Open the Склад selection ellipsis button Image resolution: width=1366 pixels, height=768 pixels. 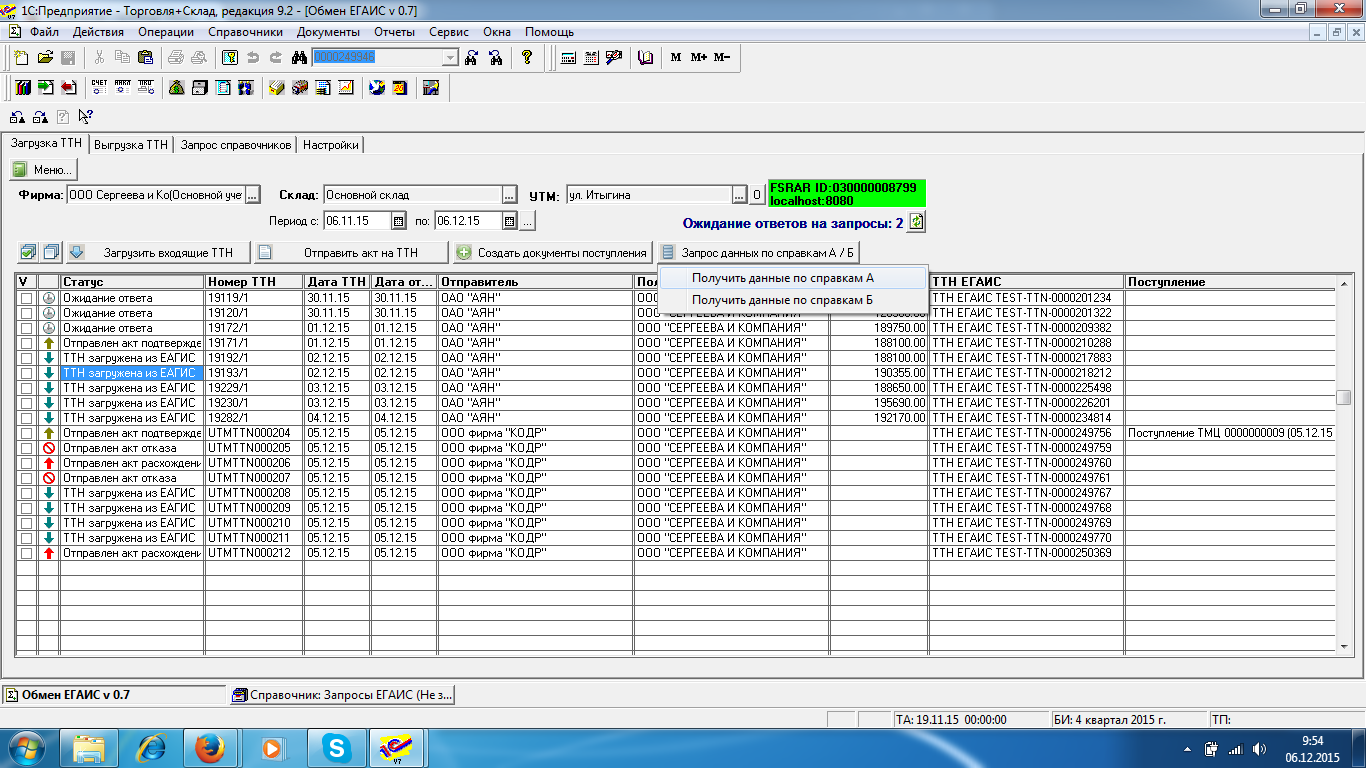(x=509, y=195)
